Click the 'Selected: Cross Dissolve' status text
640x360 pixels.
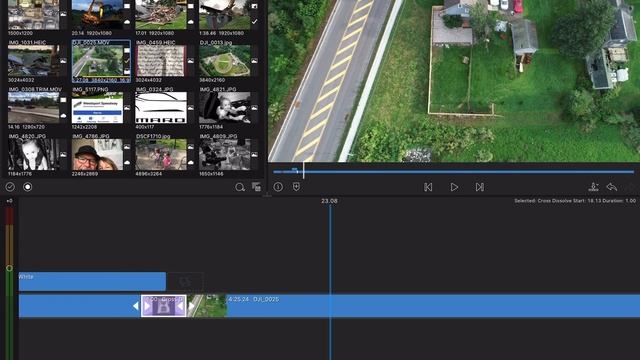point(575,201)
